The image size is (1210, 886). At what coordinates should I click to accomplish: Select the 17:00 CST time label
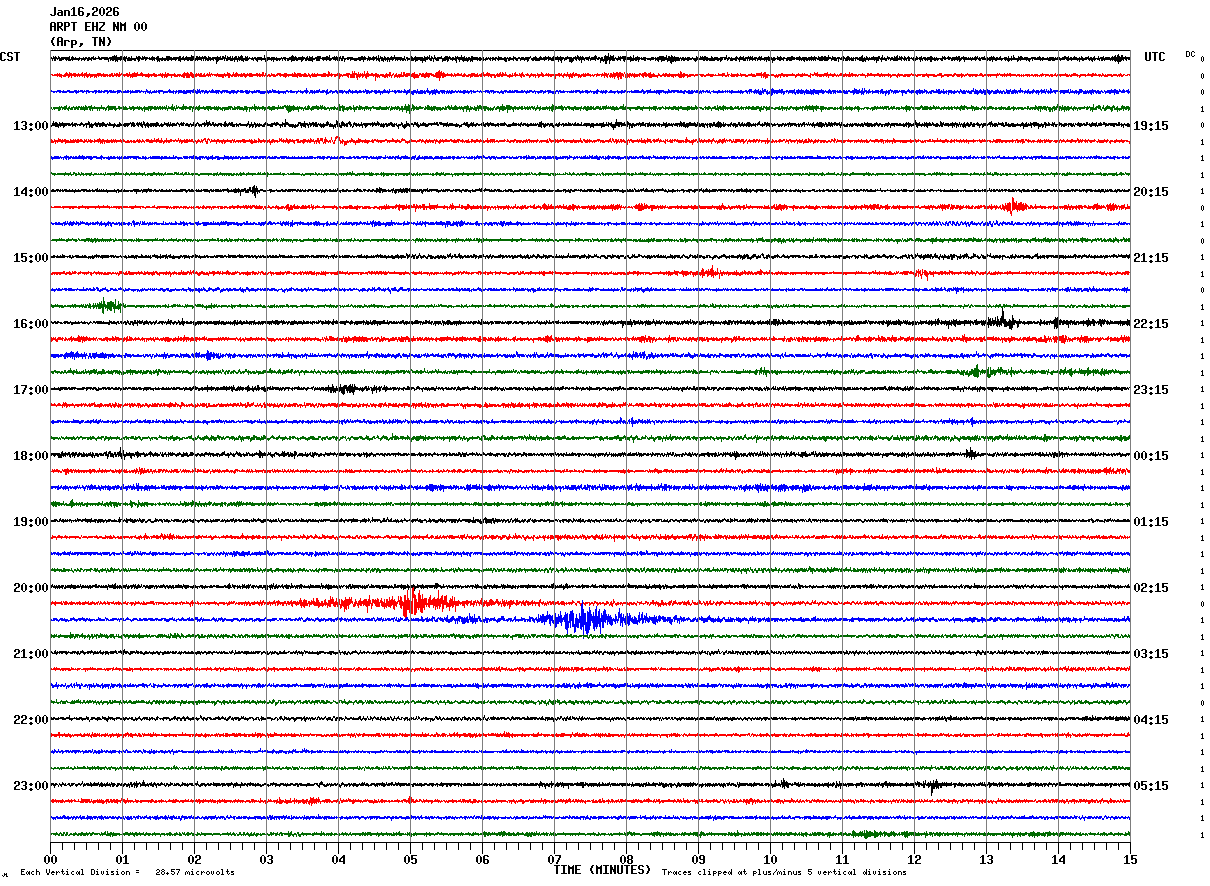click(30, 390)
